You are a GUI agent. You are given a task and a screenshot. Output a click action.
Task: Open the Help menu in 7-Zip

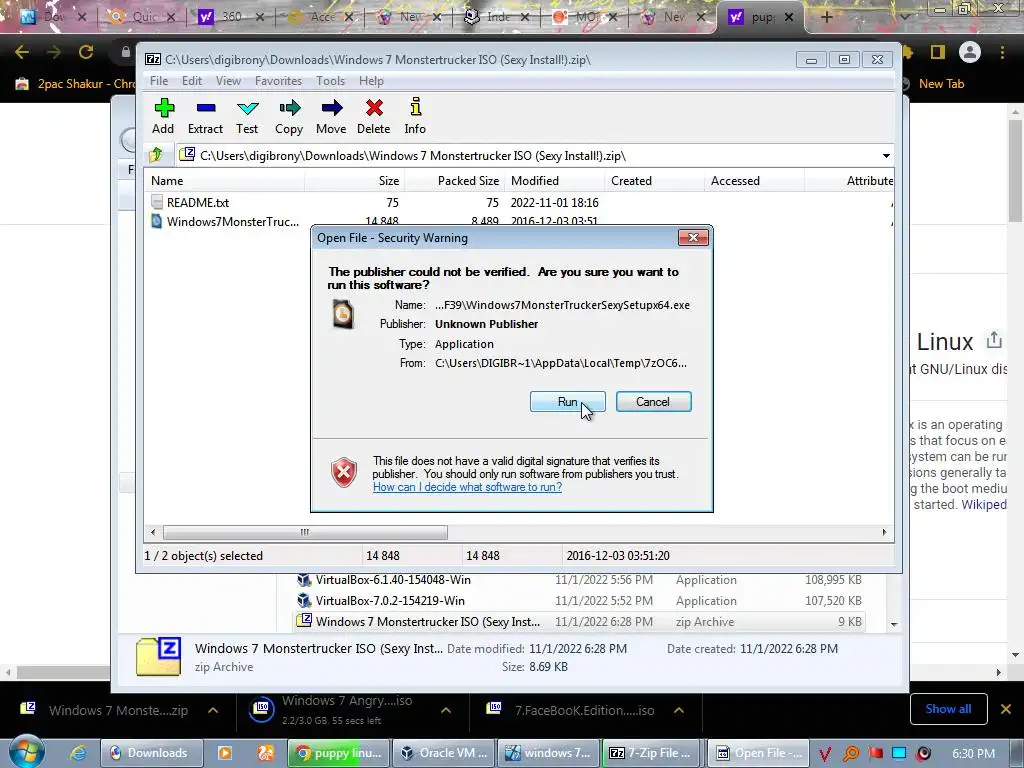point(371,81)
